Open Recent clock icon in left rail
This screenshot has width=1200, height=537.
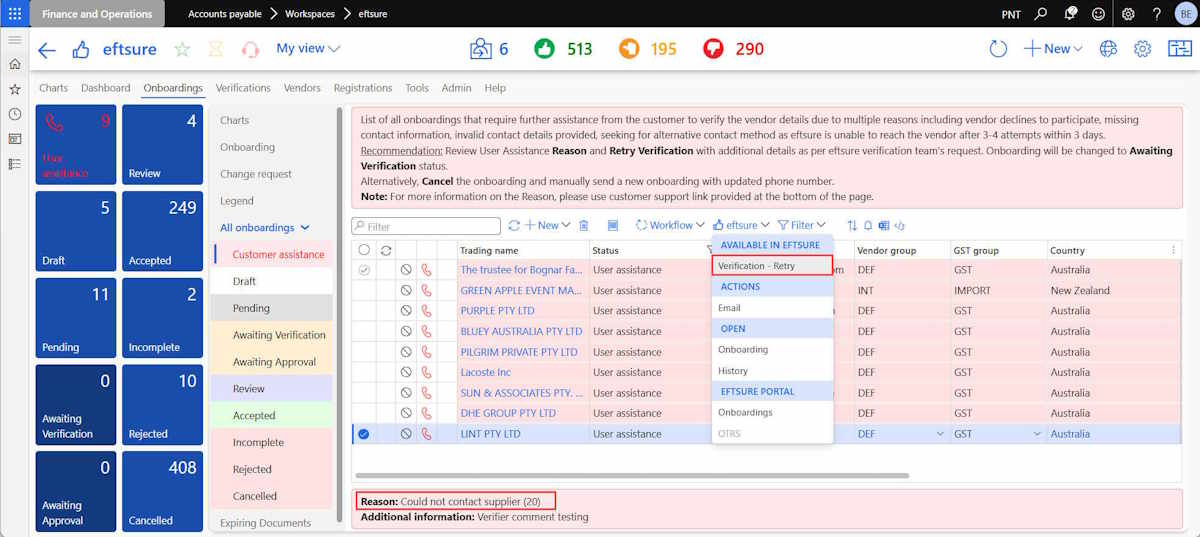pyautogui.click(x=14, y=114)
